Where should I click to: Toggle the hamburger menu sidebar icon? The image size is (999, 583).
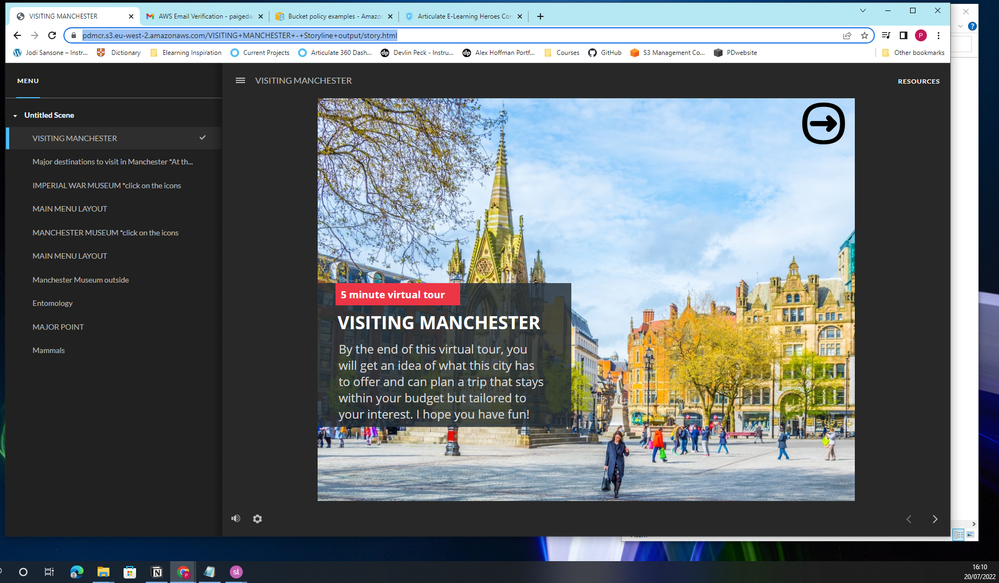(240, 80)
